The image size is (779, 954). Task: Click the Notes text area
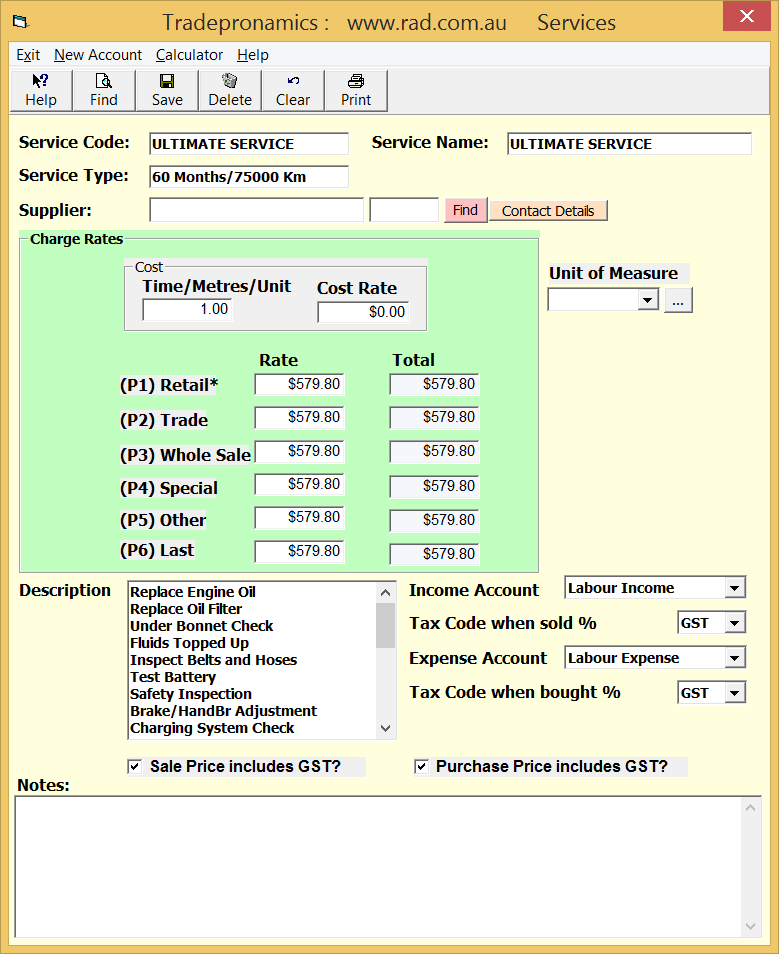[379, 867]
